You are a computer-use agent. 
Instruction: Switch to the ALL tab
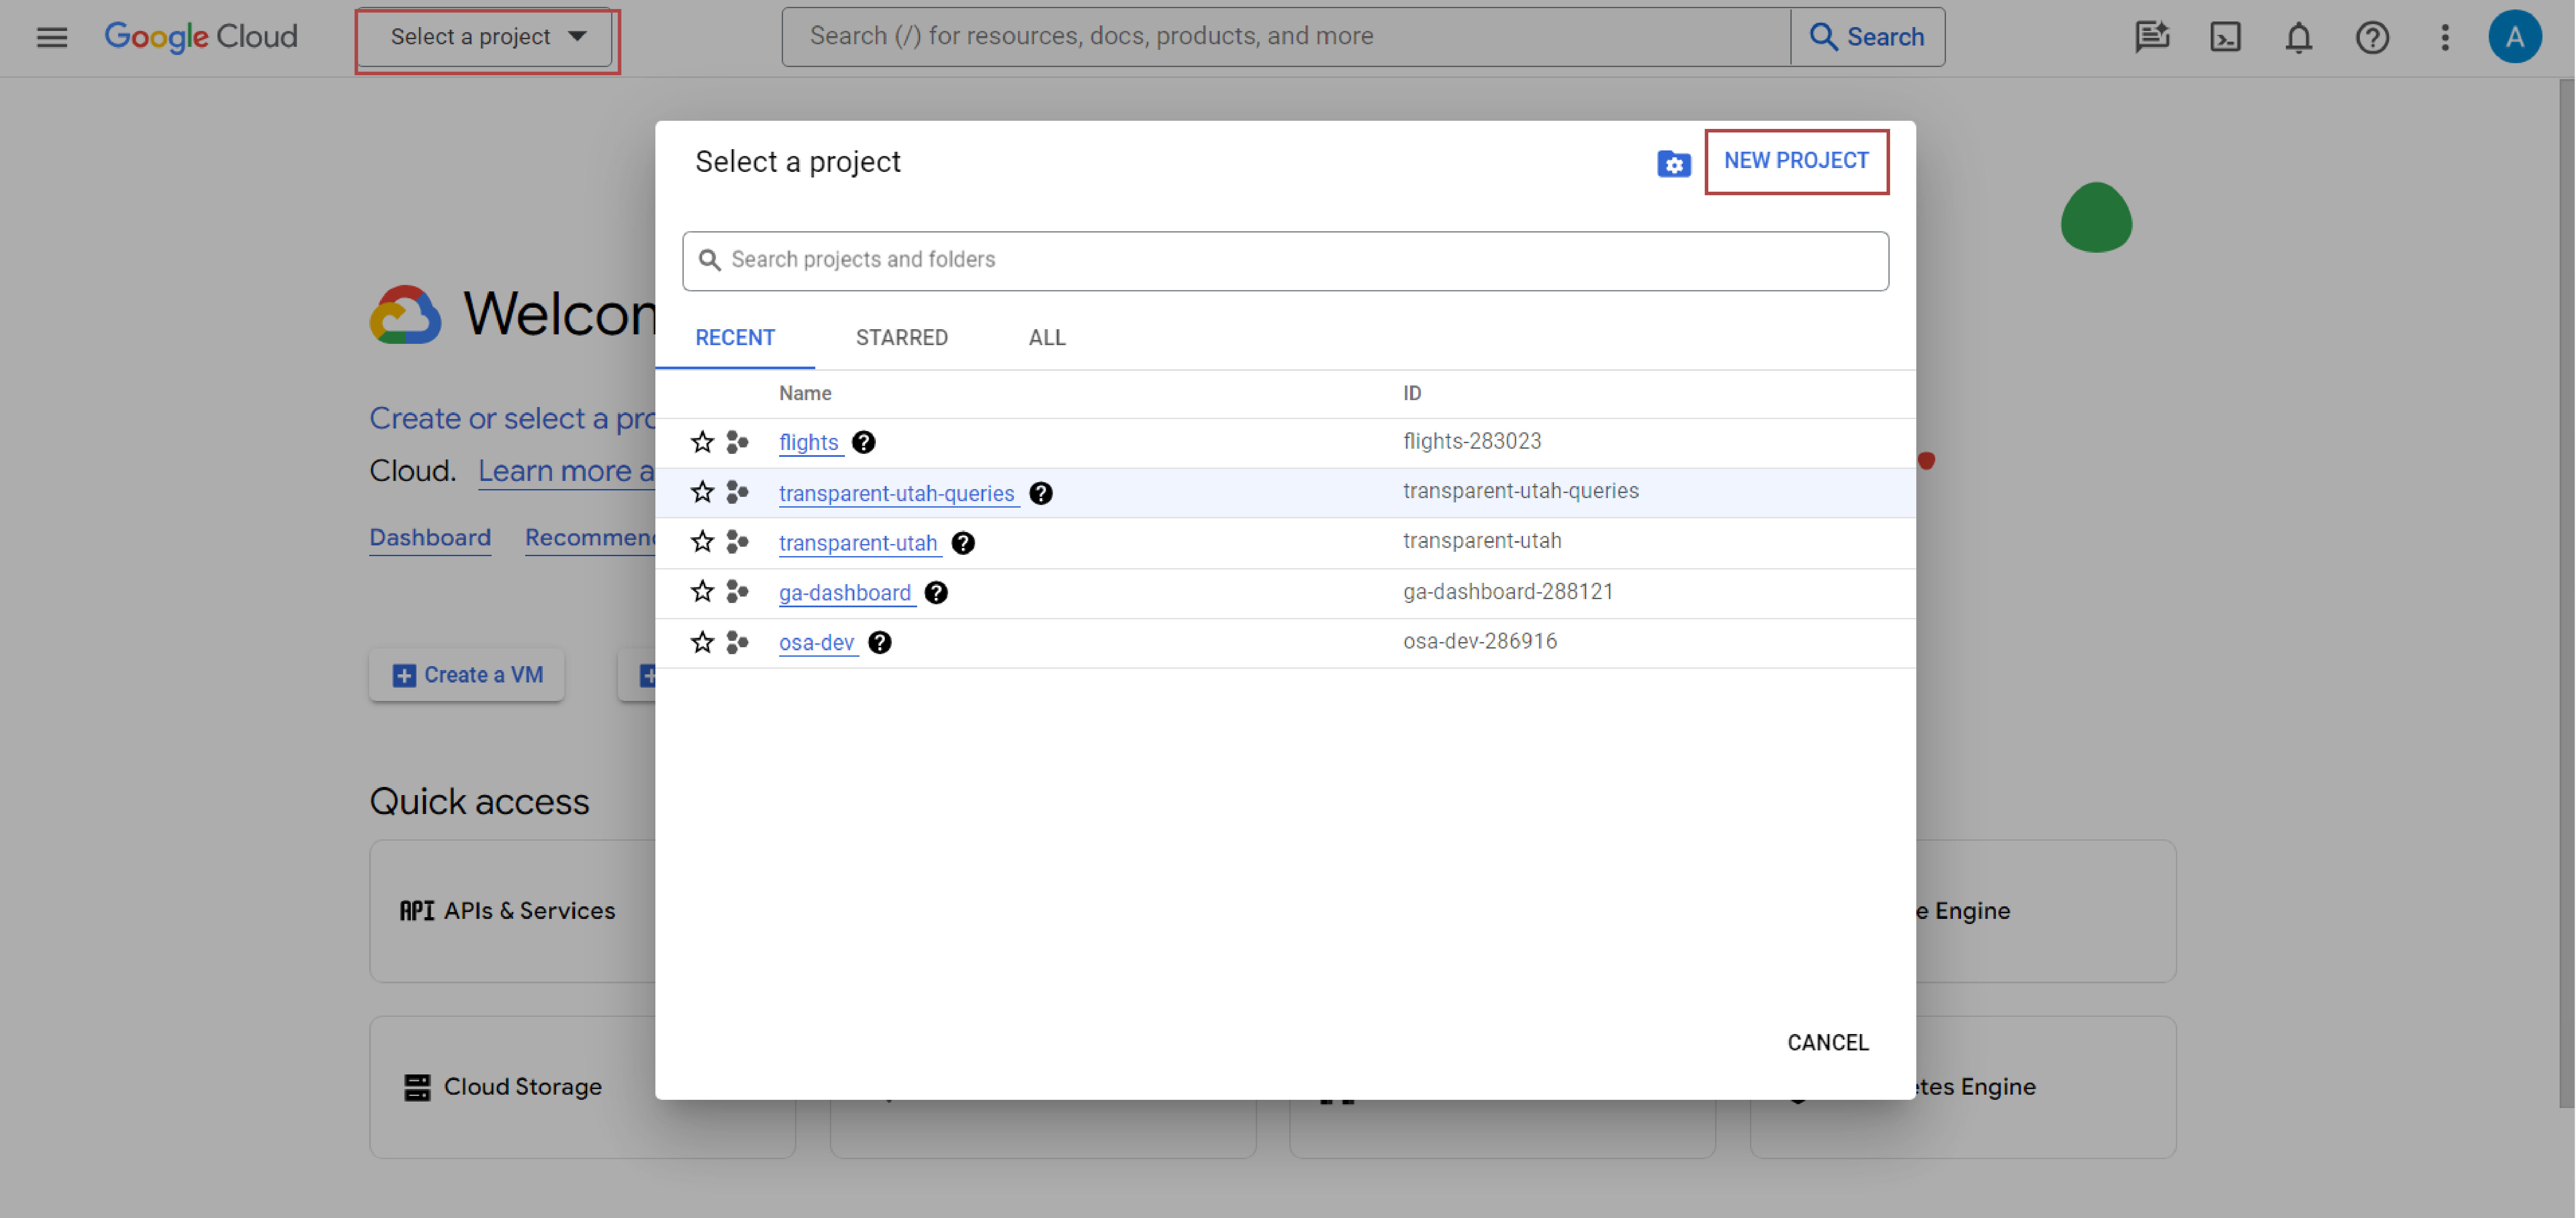click(x=1046, y=338)
